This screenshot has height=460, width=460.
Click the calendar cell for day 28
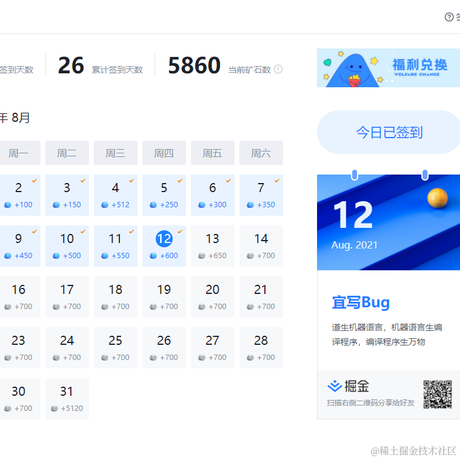pyautogui.click(x=261, y=348)
